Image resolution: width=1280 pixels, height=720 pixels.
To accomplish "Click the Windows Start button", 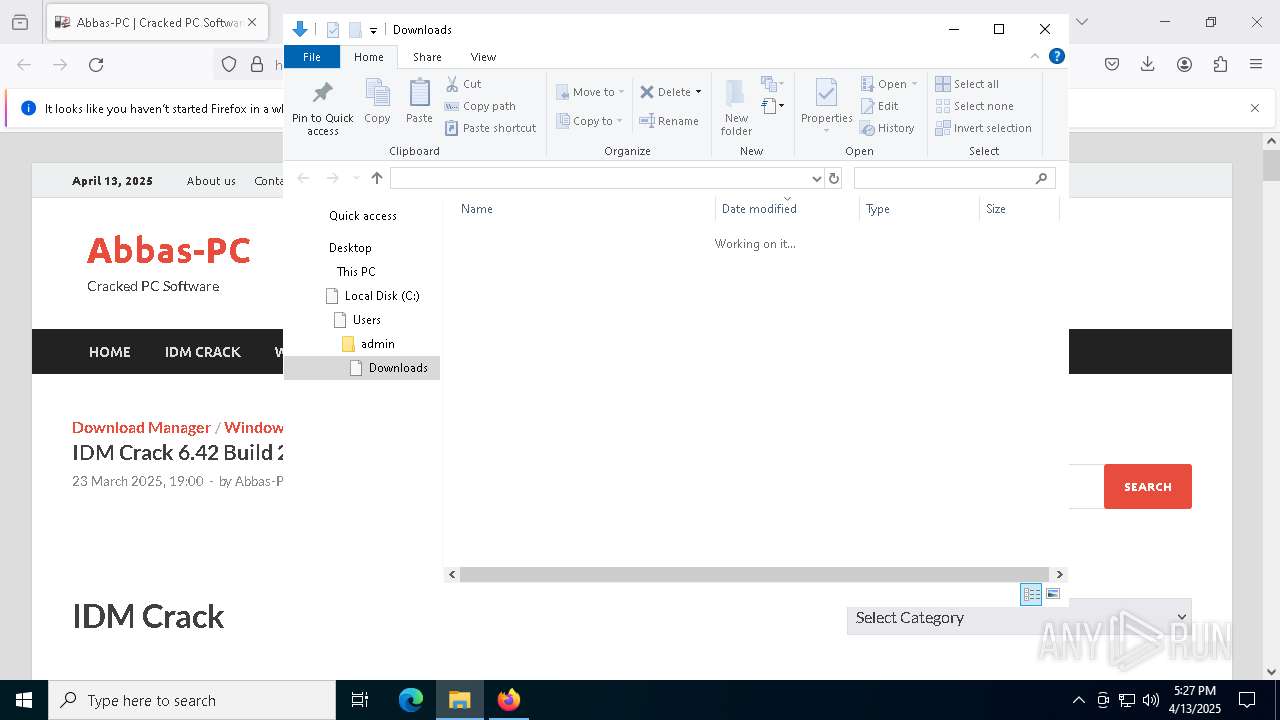I will 24,700.
